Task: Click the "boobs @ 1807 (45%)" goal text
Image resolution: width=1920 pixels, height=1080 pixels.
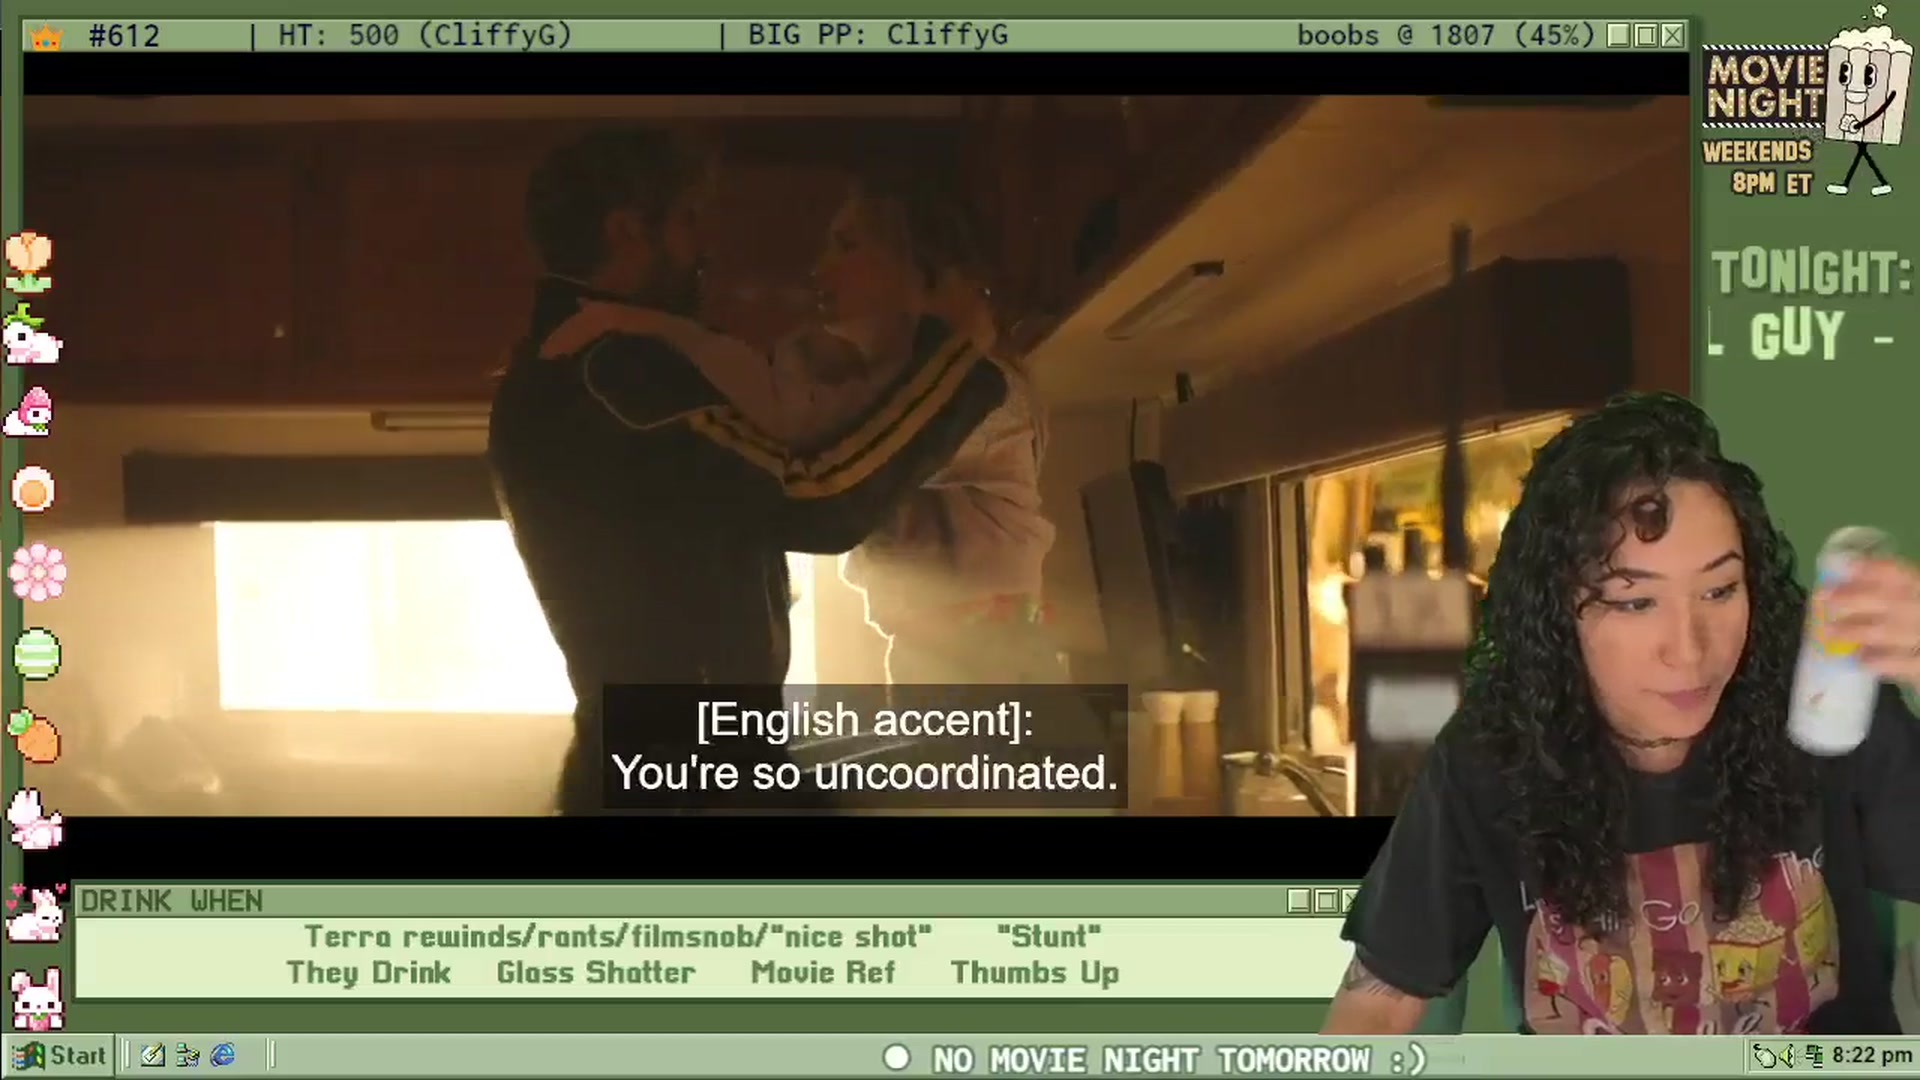Action: pyautogui.click(x=1446, y=36)
